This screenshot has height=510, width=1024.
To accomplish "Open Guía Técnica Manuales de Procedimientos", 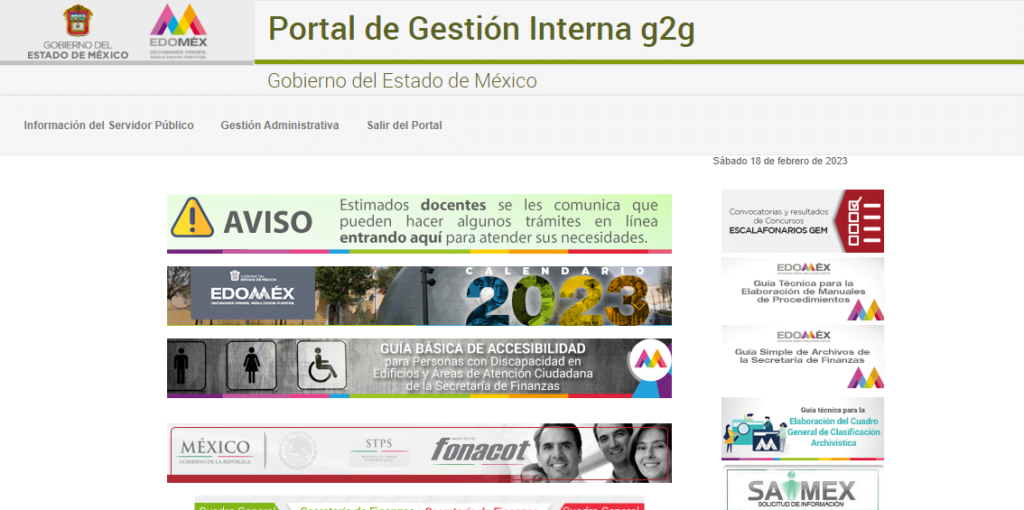I will click(x=802, y=289).
